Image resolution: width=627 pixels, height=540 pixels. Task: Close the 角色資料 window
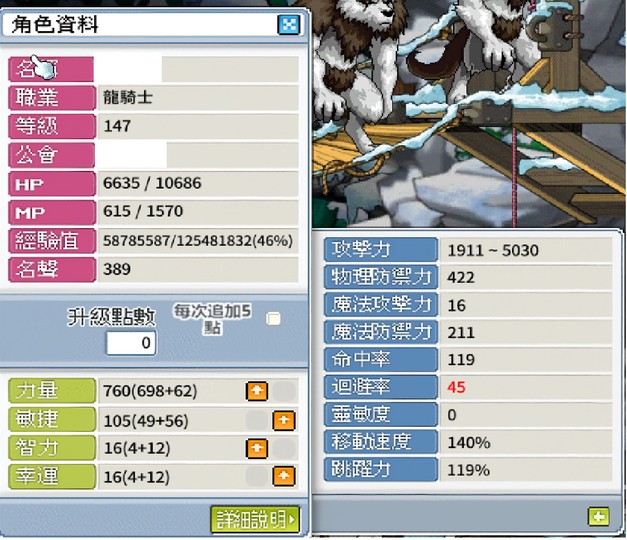pos(288,25)
